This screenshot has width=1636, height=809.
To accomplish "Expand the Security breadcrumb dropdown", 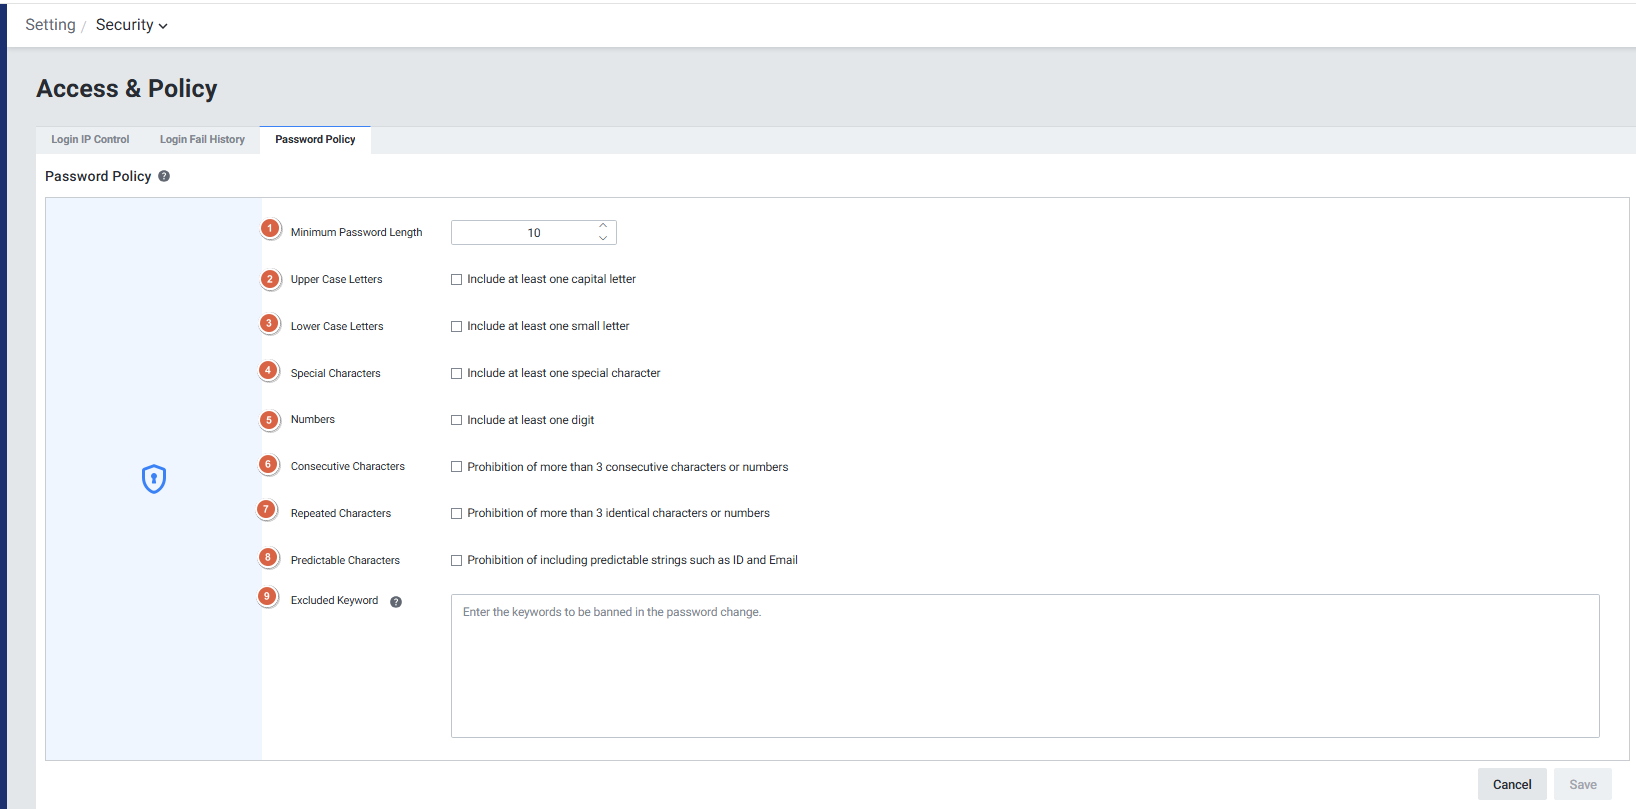I will pos(132,25).
